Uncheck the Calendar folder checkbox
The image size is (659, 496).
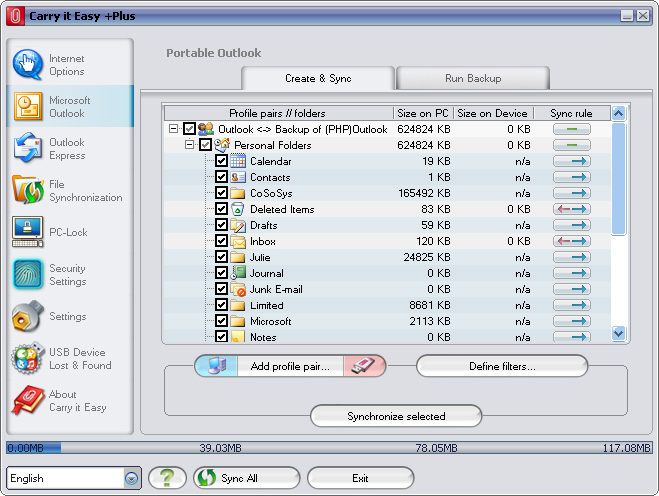pos(222,161)
